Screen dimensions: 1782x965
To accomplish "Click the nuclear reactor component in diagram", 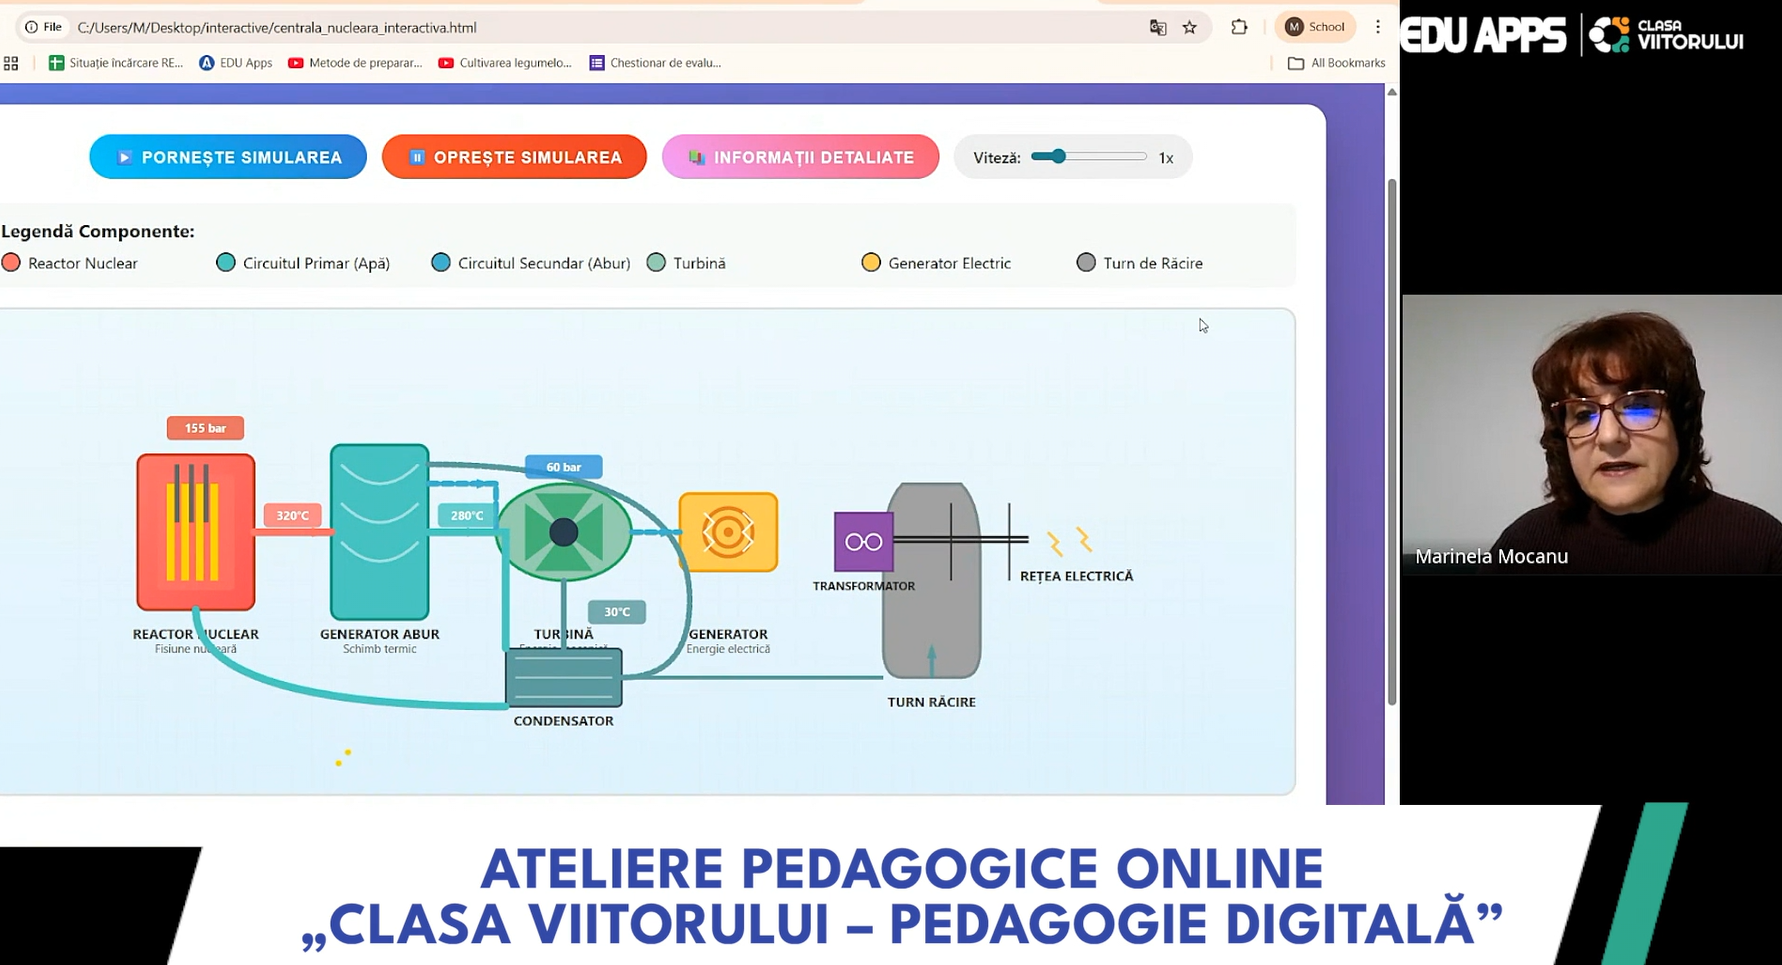I will point(196,532).
